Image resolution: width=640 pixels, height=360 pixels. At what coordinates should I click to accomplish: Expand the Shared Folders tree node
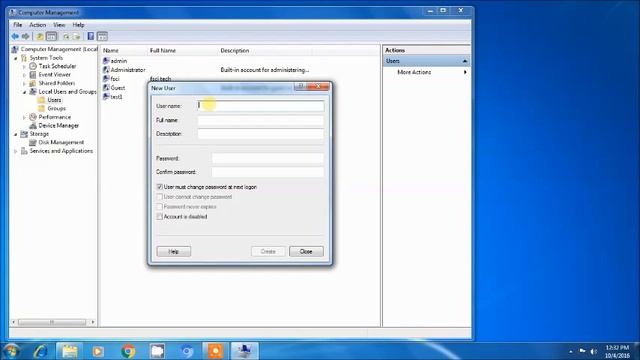tap(24, 84)
